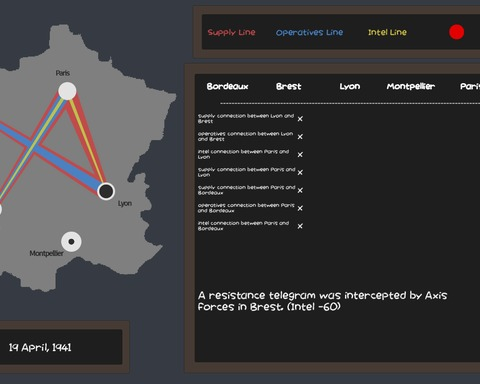Click the date '19 April, 1941'
Viewport: 480px width, 384px height.
[x=40, y=348]
